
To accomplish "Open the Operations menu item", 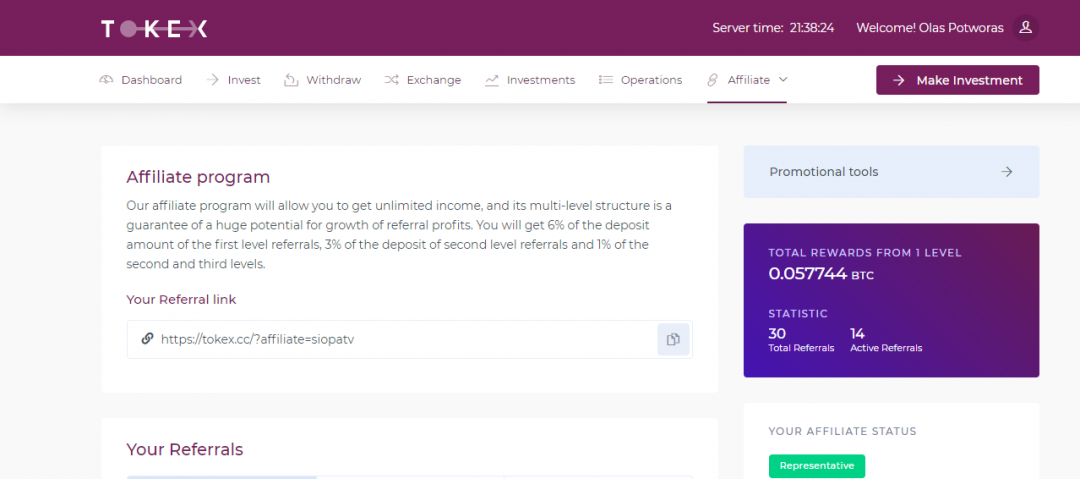I will [x=650, y=80].
